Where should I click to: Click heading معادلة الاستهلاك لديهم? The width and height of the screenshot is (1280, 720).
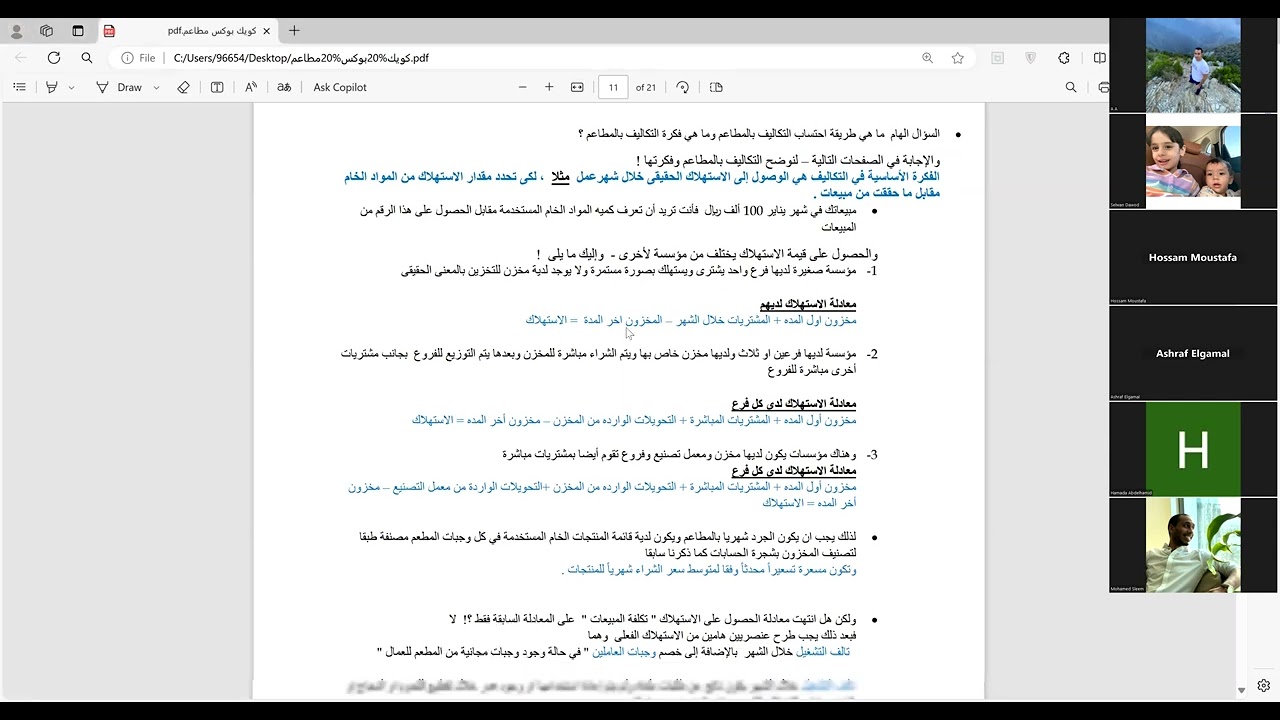808,304
